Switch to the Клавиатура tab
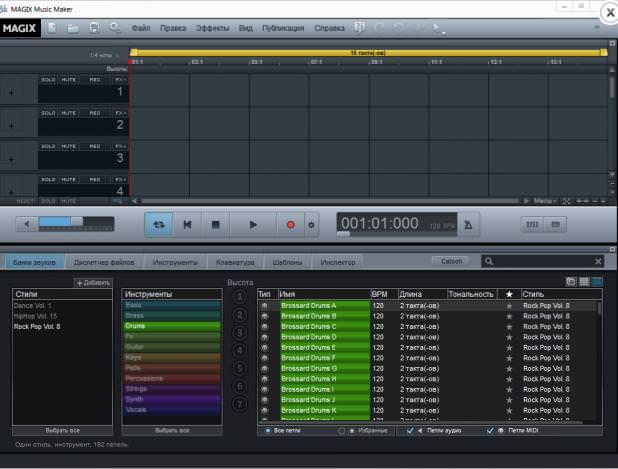 click(235, 262)
